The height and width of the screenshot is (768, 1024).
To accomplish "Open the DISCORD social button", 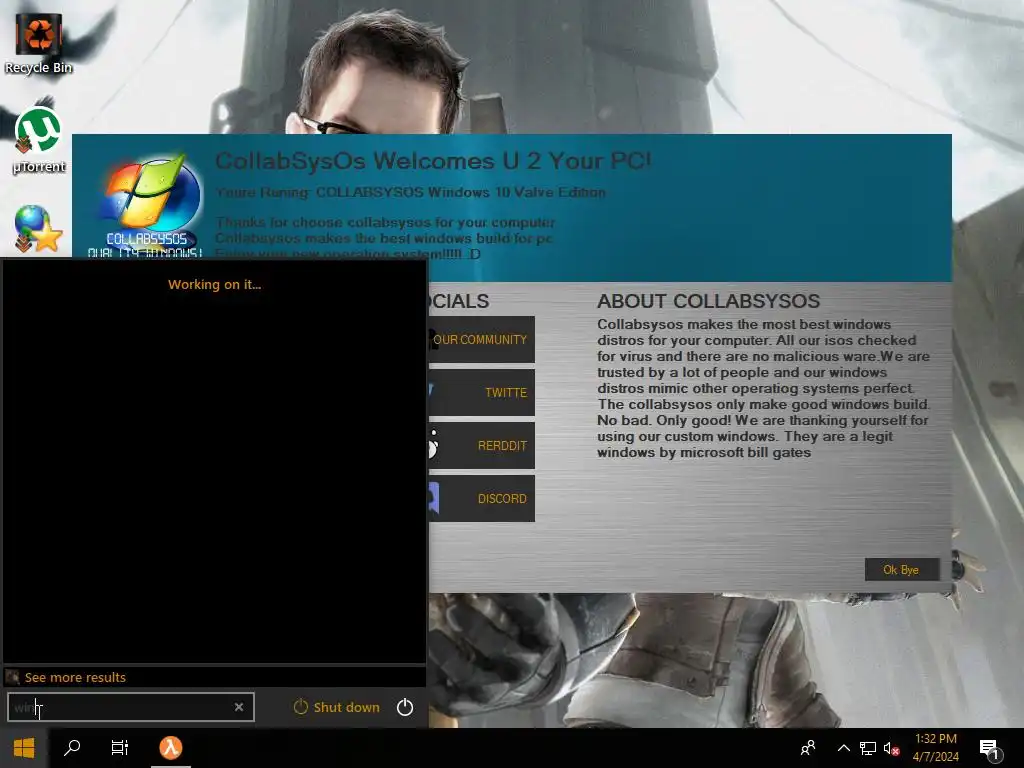I will (x=481, y=498).
